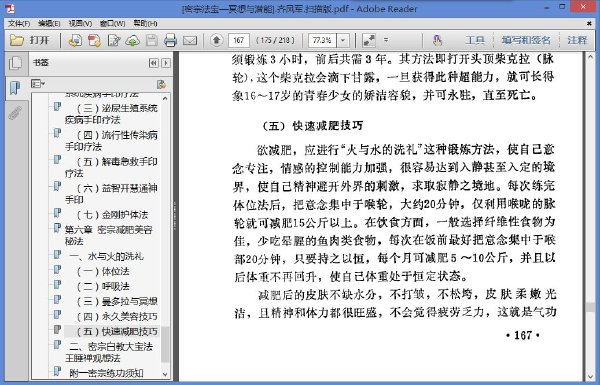Open the Fill & Sign (填写和签名) pane
The width and height of the screenshot is (600, 385).
pos(527,40)
